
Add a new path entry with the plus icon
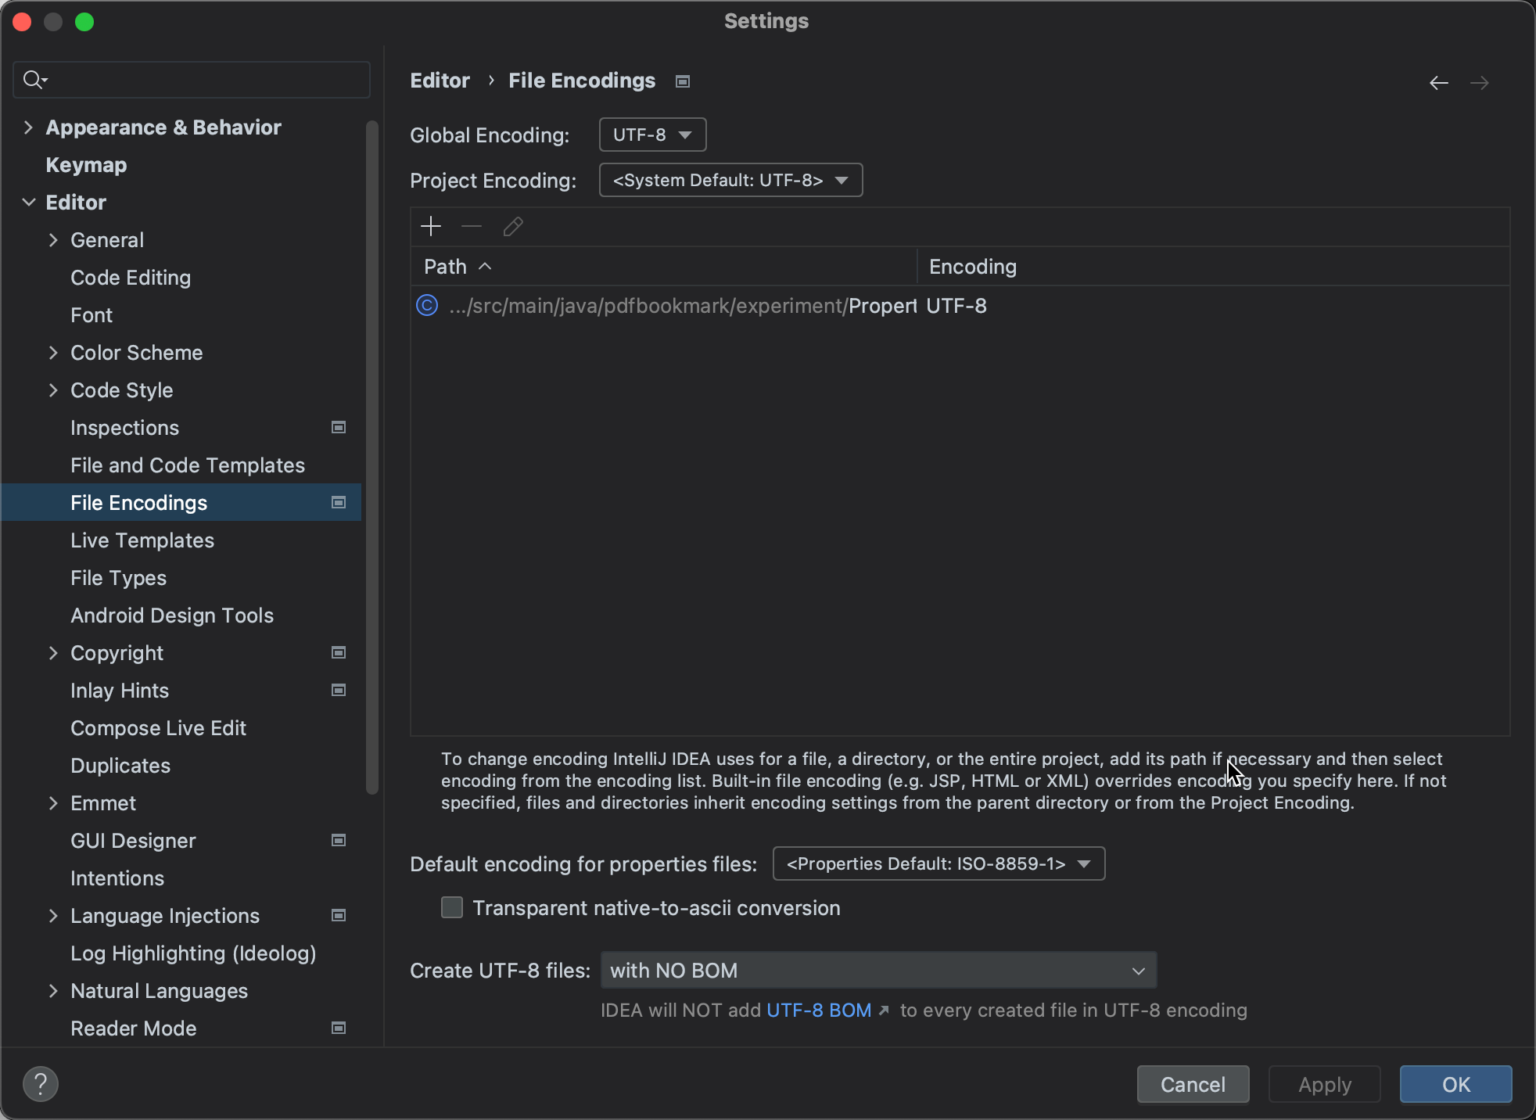[x=431, y=226]
